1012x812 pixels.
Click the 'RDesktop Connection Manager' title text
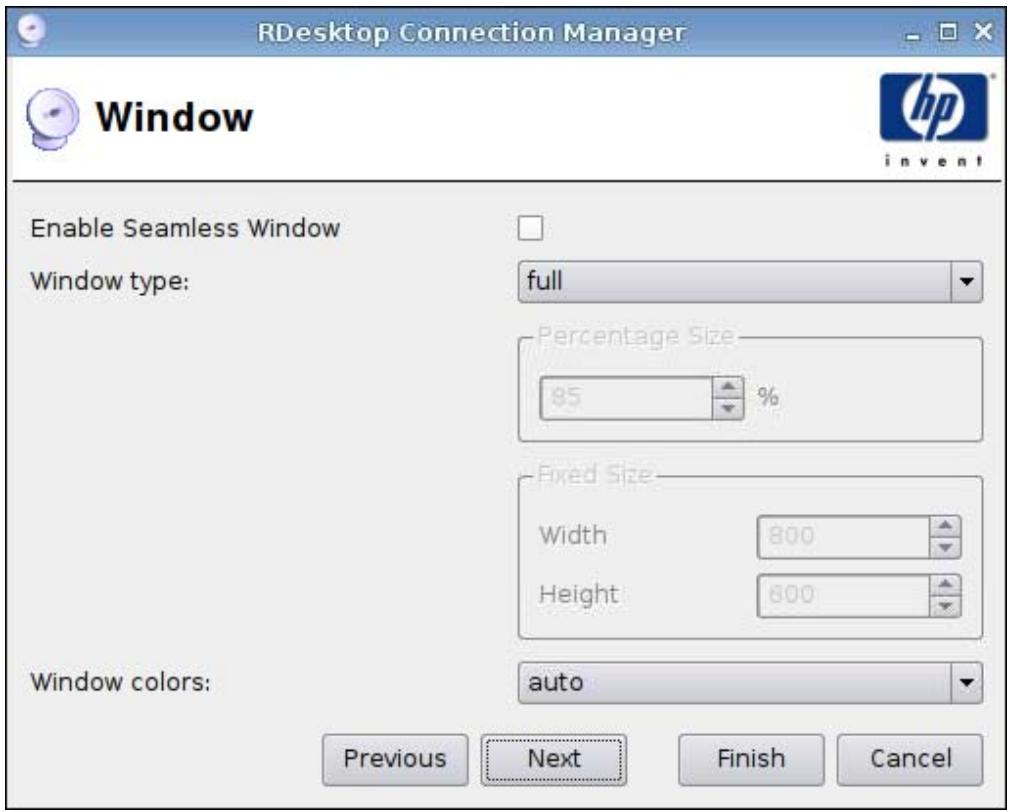(x=471, y=32)
